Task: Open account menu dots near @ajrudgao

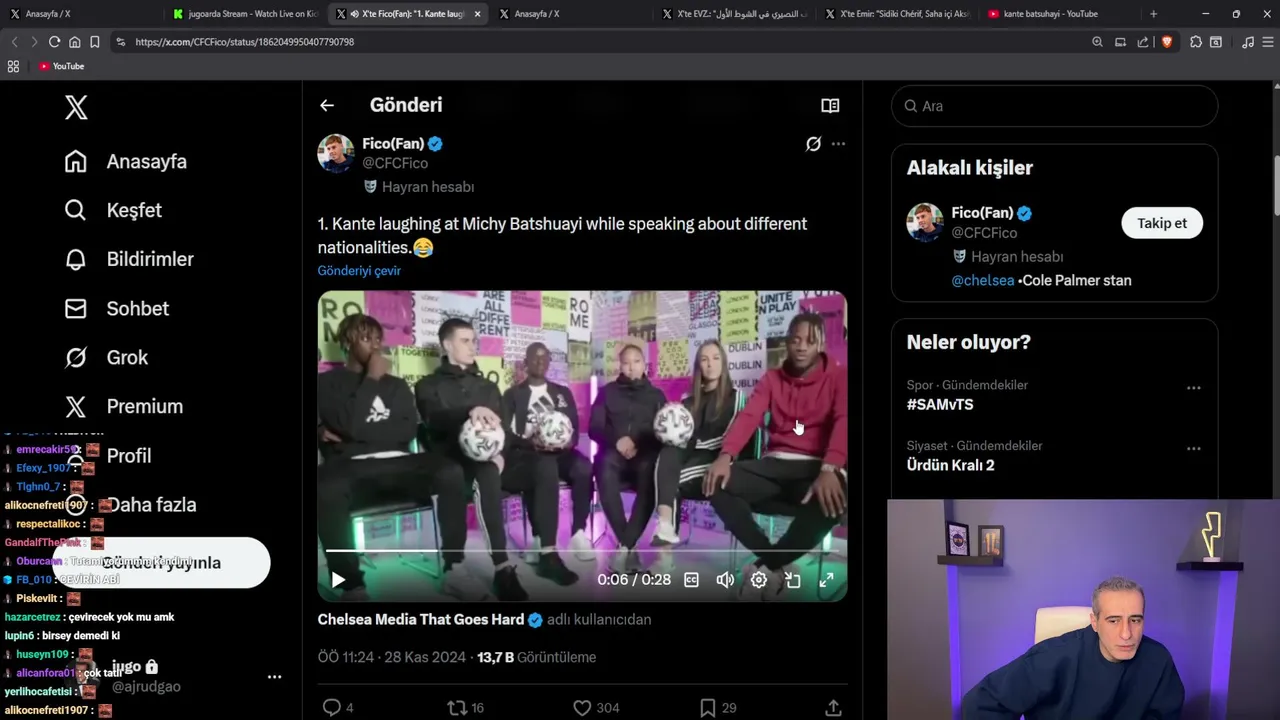Action: (x=274, y=677)
